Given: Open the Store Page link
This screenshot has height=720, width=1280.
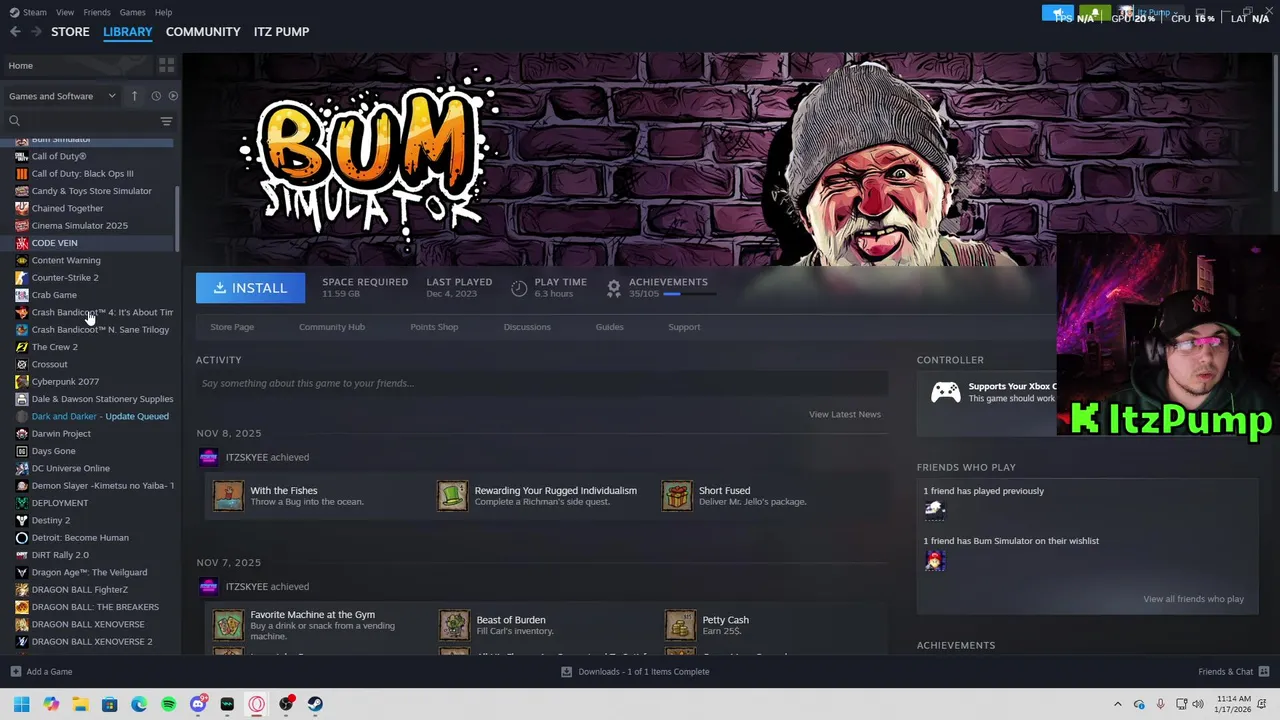Looking at the screenshot, I should tap(232, 327).
